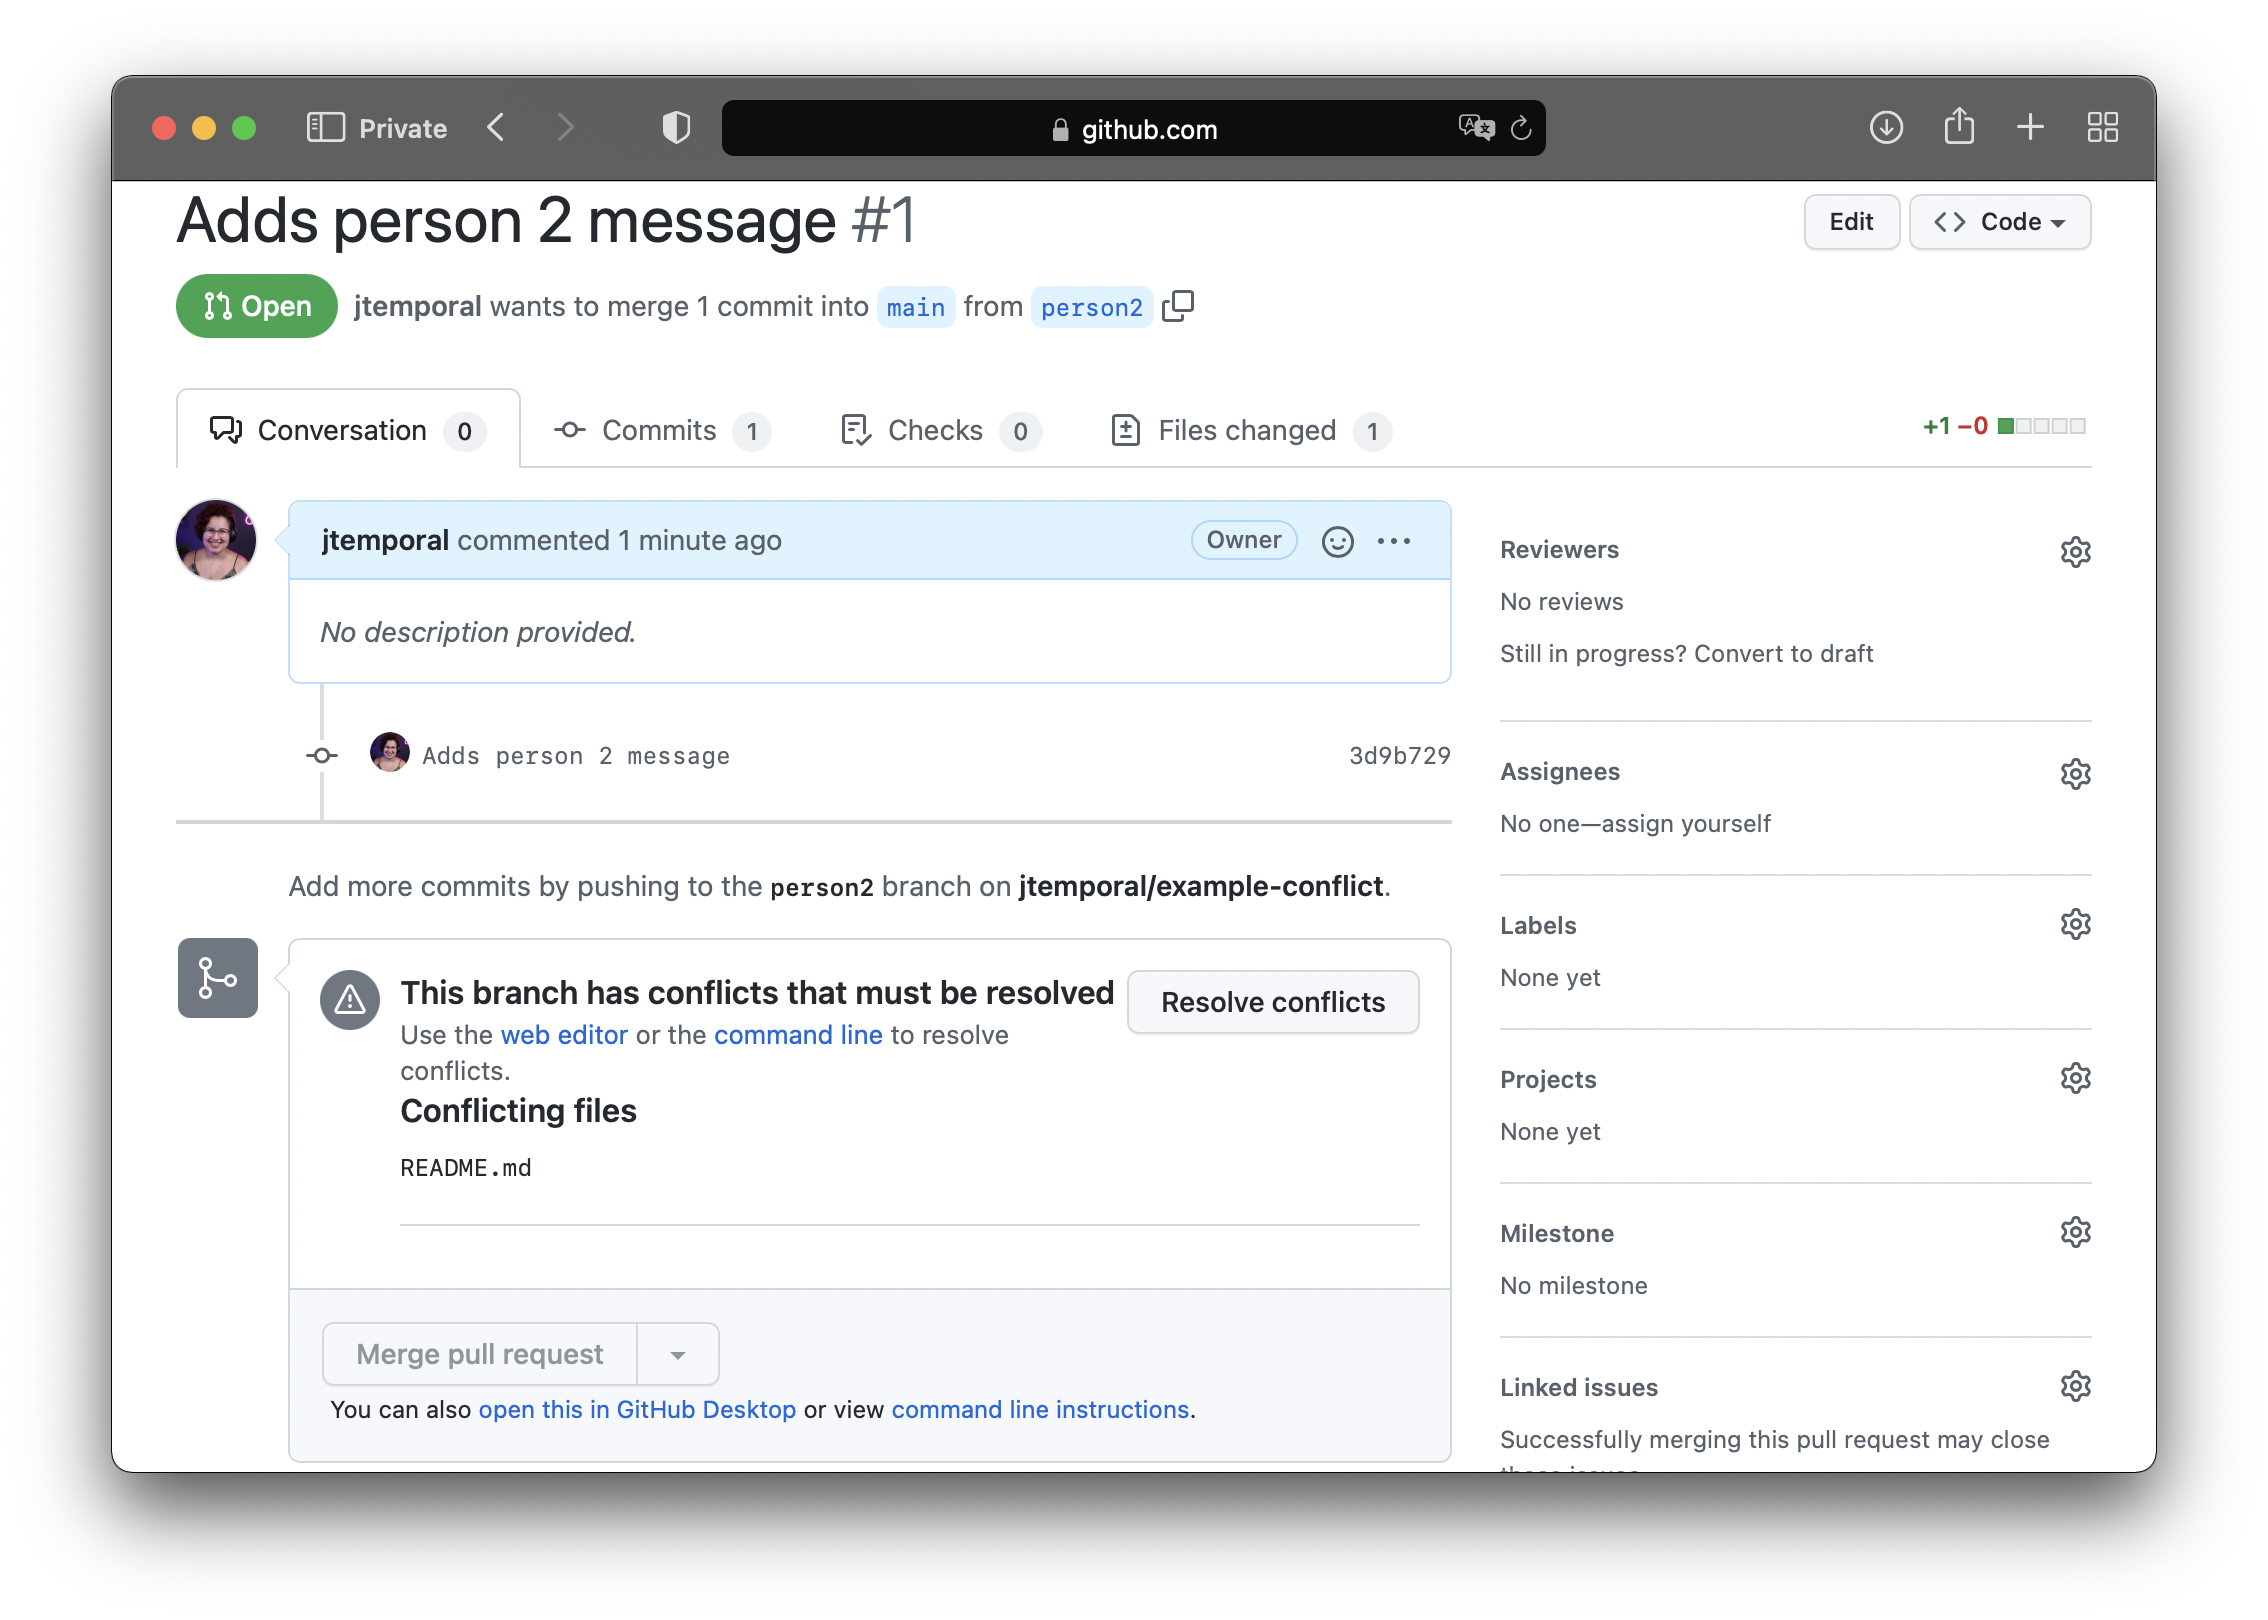Click the emoji reaction button on comment

click(x=1337, y=540)
